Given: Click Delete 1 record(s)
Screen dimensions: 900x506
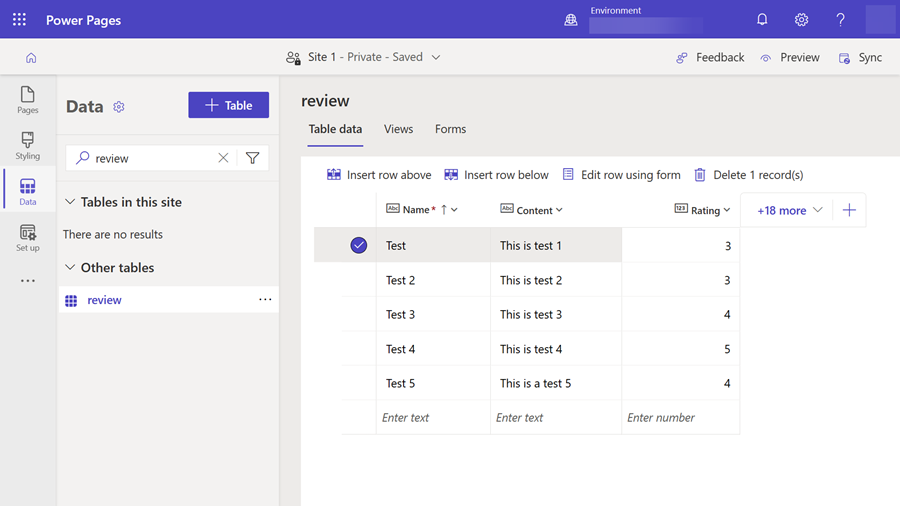Looking at the screenshot, I should [749, 175].
